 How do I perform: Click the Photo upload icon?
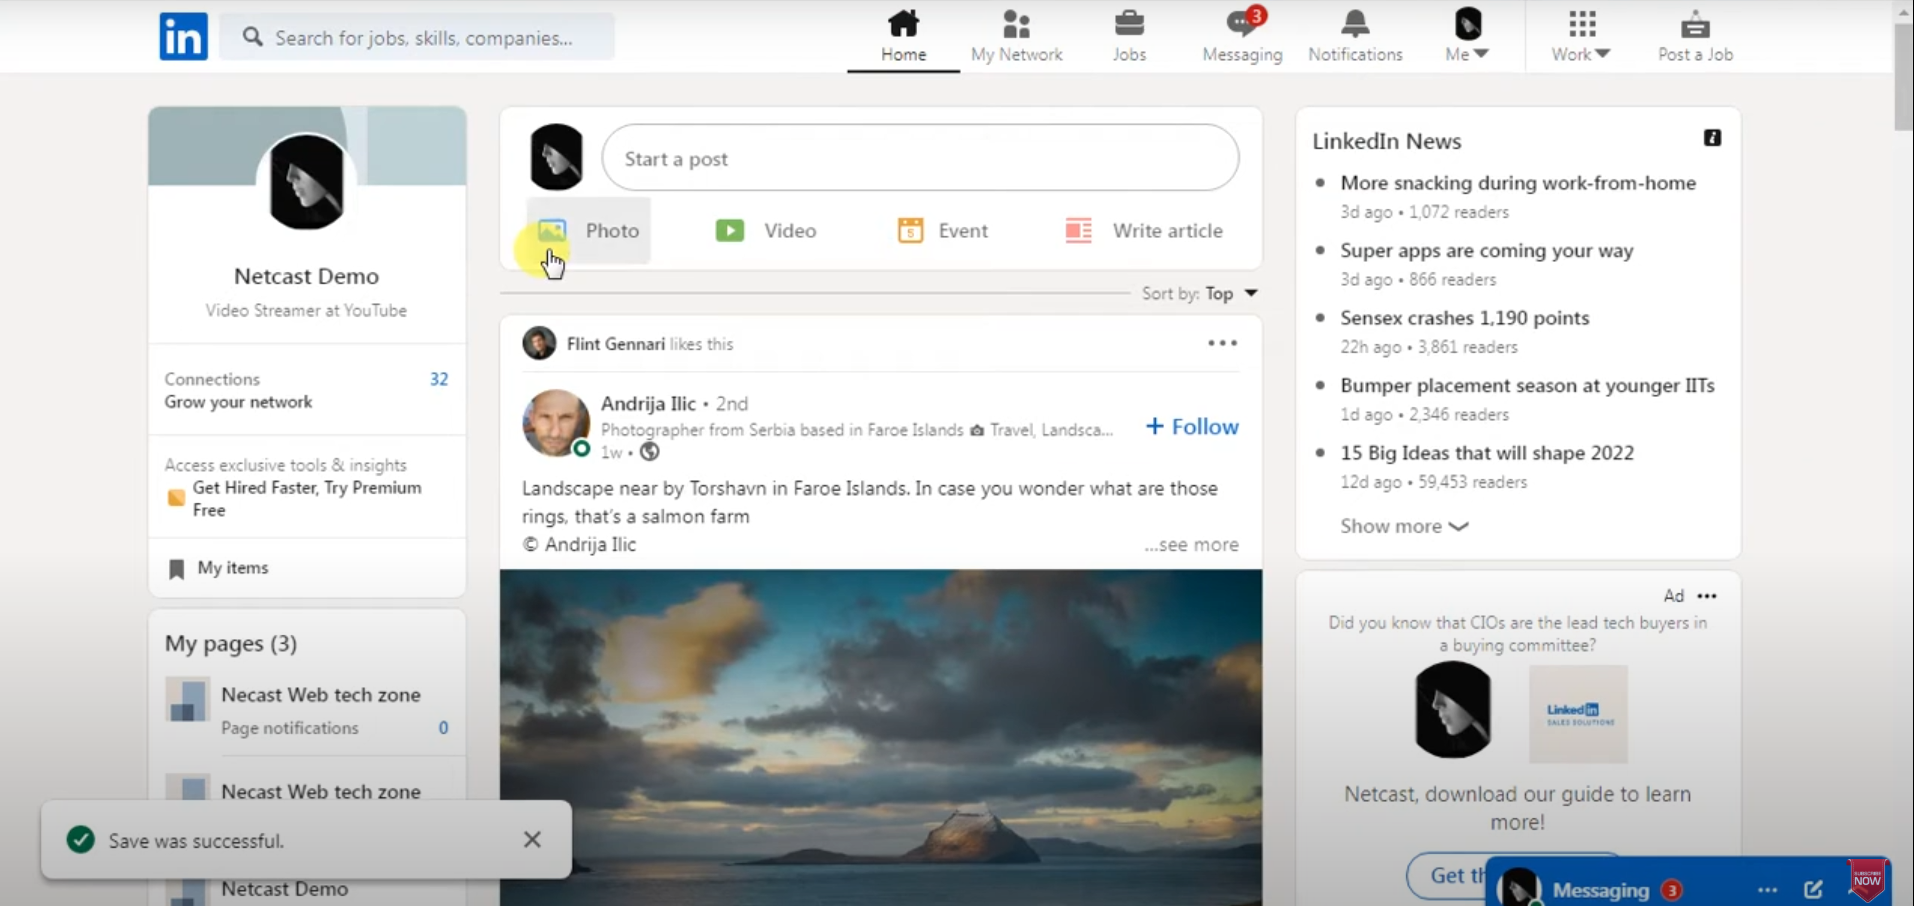tap(552, 231)
